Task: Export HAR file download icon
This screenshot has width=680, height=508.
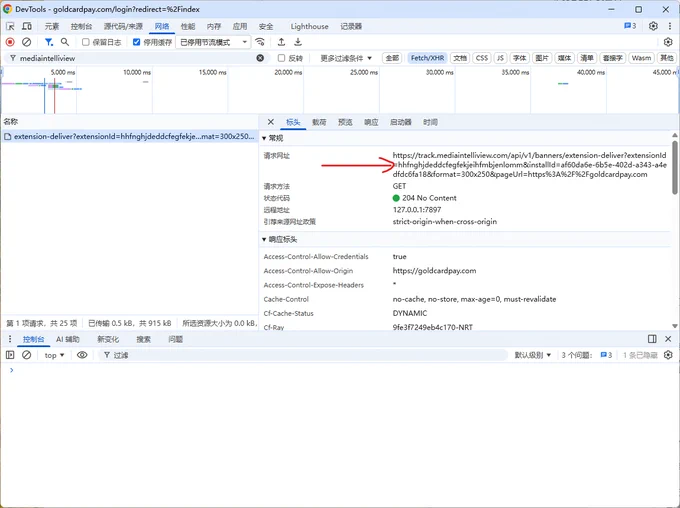Action: (298, 42)
